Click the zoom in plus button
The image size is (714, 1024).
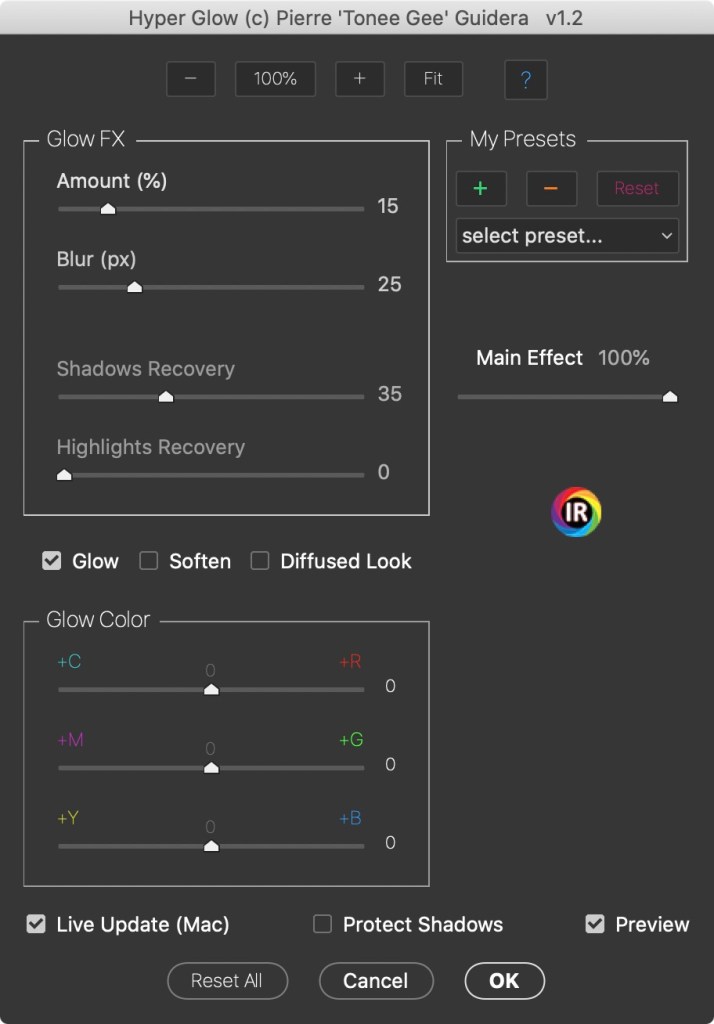[x=360, y=79]
